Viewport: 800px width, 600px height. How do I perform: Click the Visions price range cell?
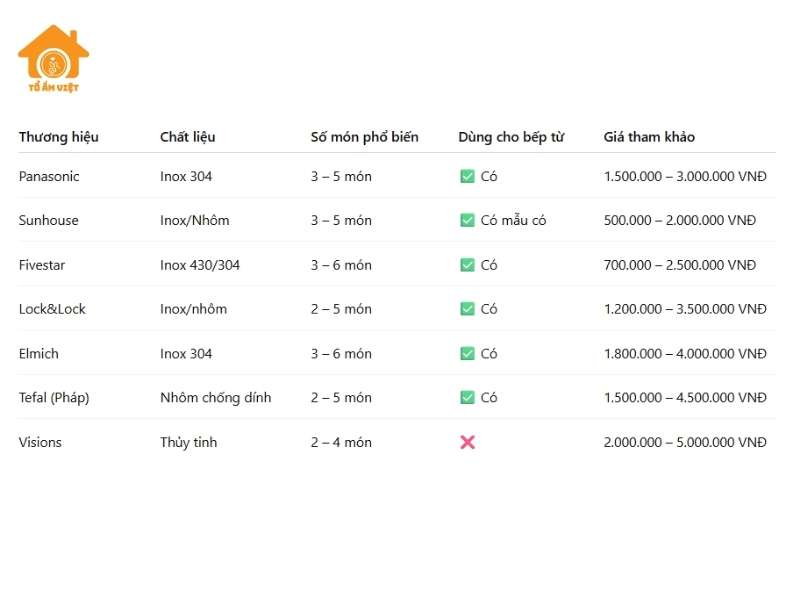coord(685,442)
